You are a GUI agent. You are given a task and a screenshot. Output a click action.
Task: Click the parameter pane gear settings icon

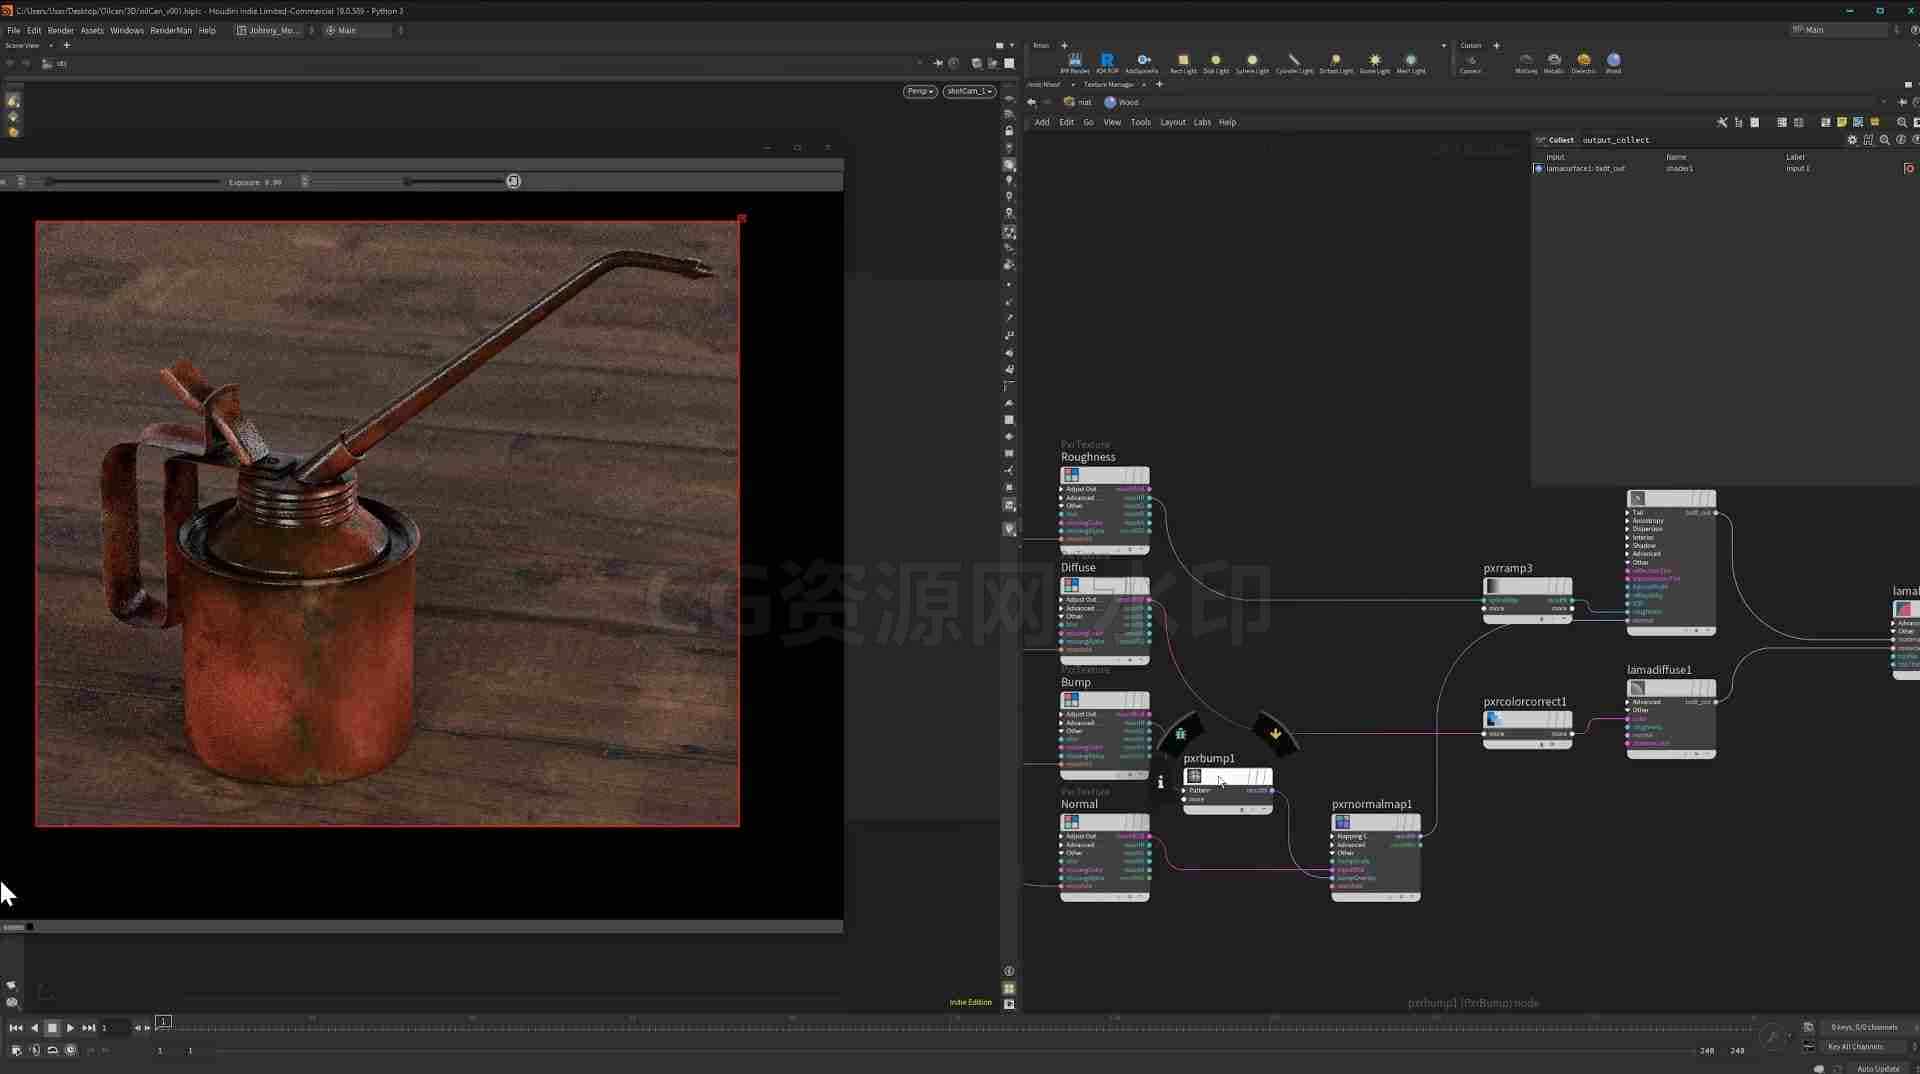click(1852, 140)
